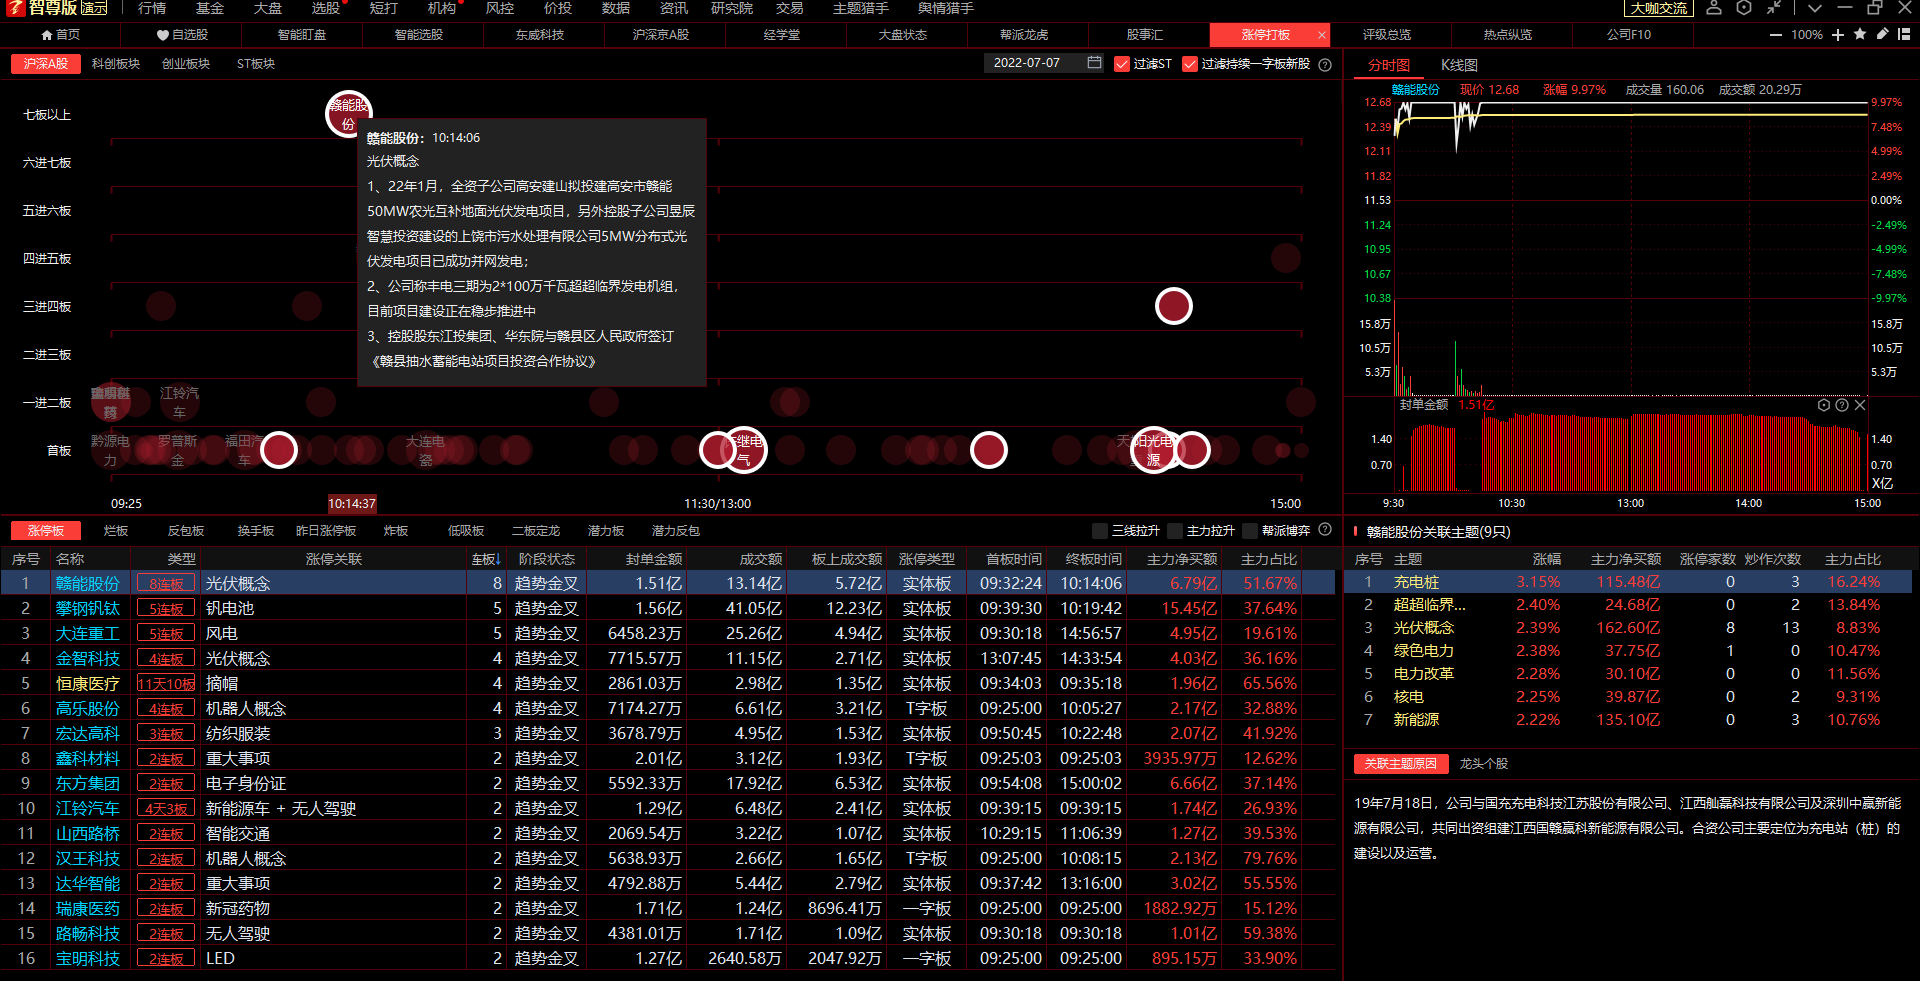Sort themes by 涨幅 column header
The width and height of the screenshot is (1920, 981).
tap(1547, 559)
